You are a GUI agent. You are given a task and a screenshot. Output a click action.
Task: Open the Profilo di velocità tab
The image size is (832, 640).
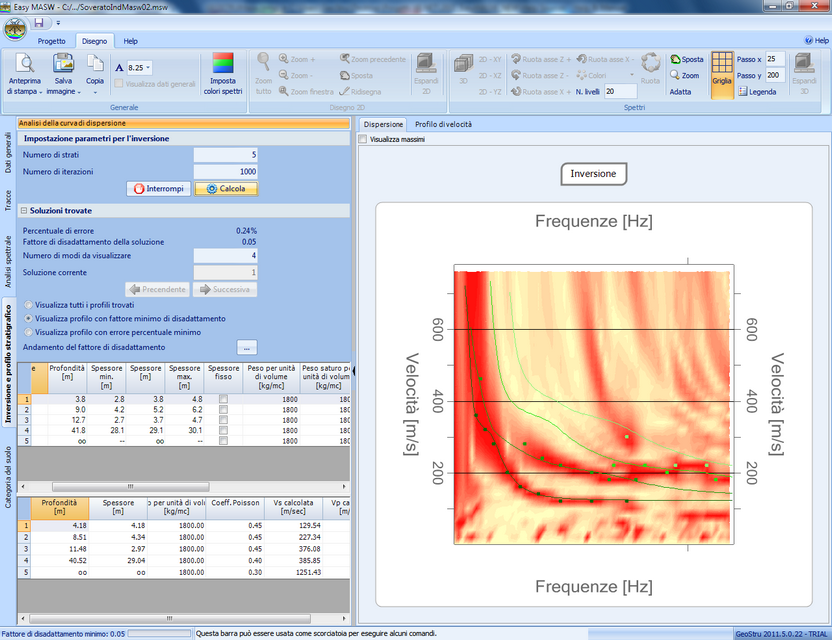coord(443,124)
